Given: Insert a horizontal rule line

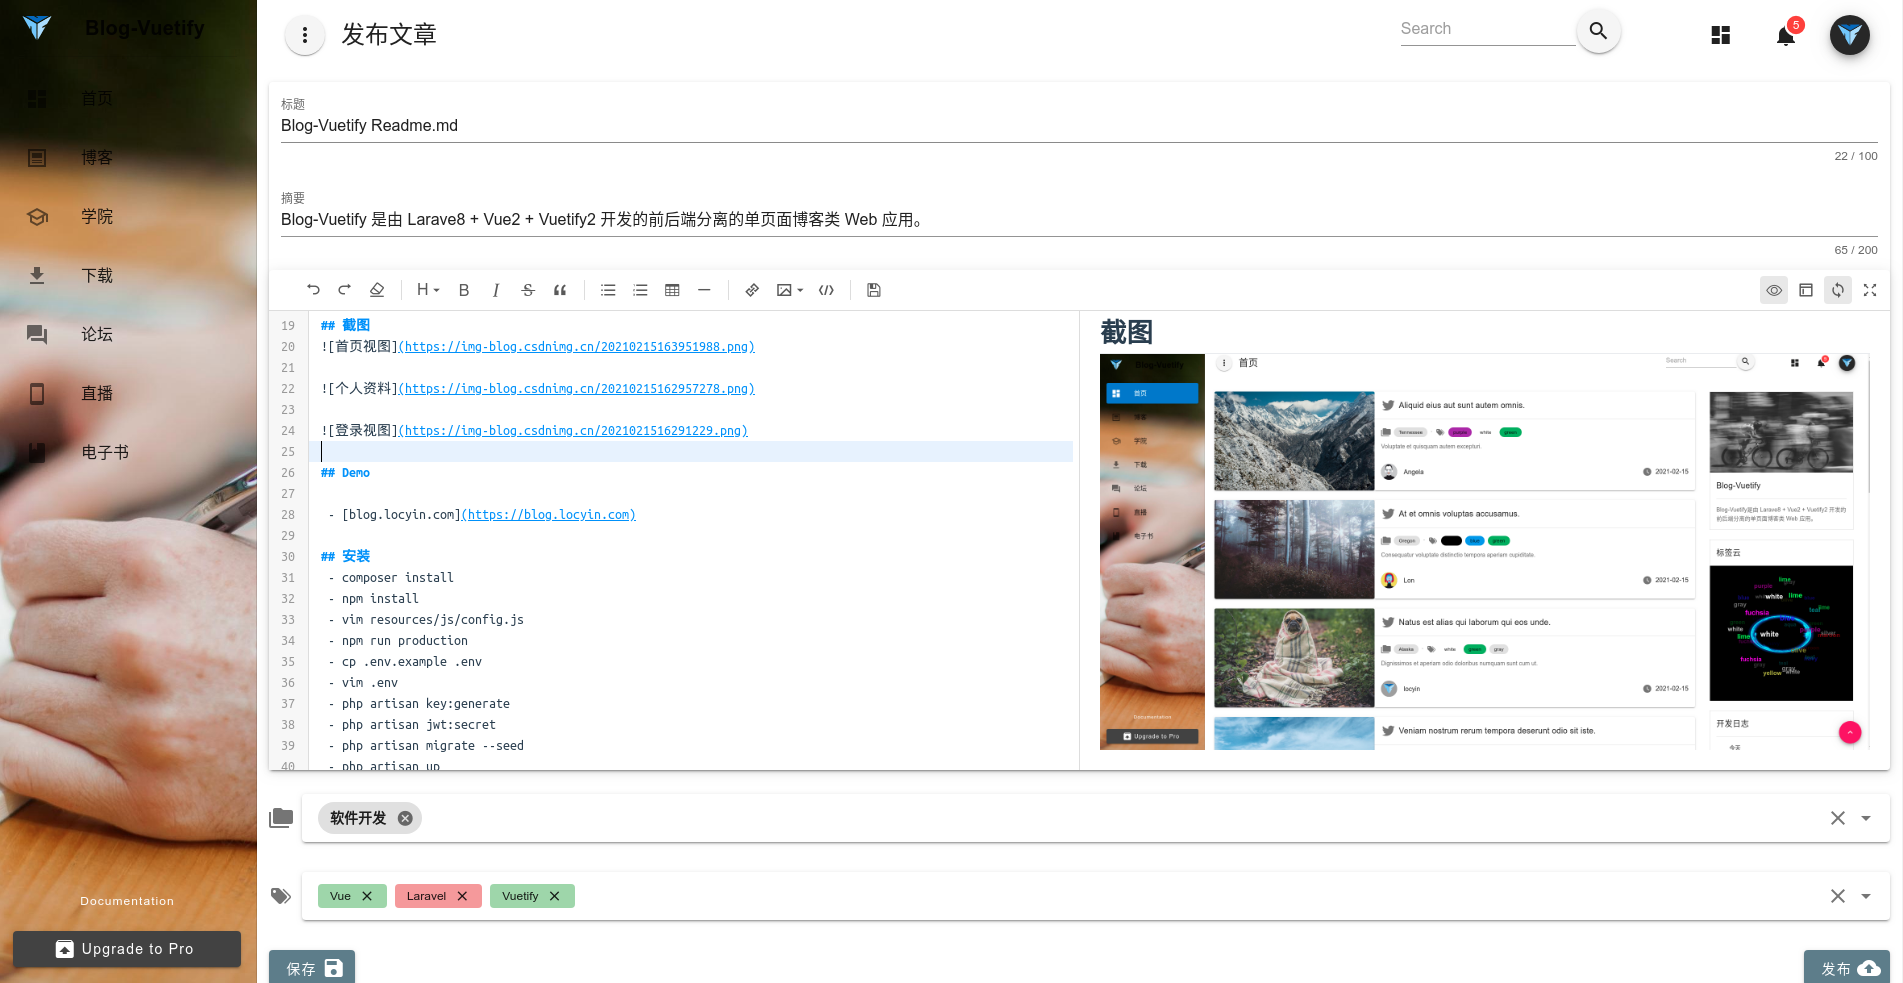Looking at the screenshot, I should click(x=704, y=290).
